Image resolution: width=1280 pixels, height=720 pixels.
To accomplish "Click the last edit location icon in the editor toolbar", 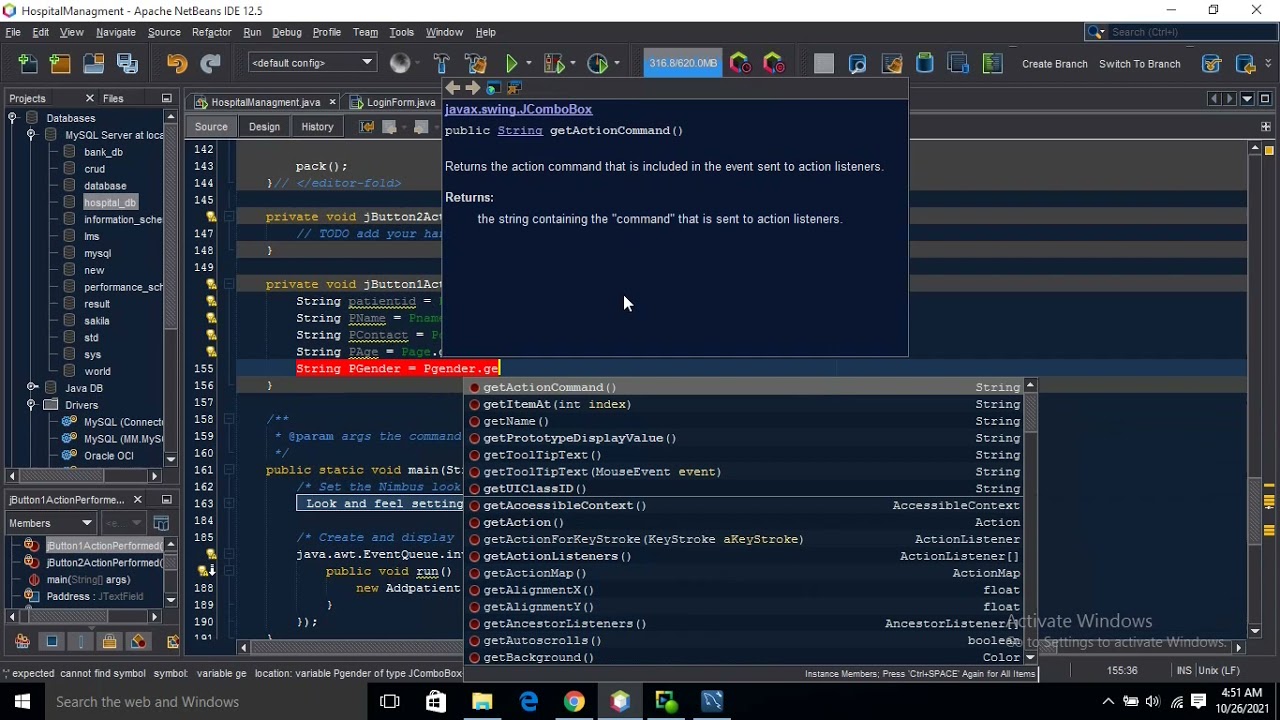I will (367, 127).
